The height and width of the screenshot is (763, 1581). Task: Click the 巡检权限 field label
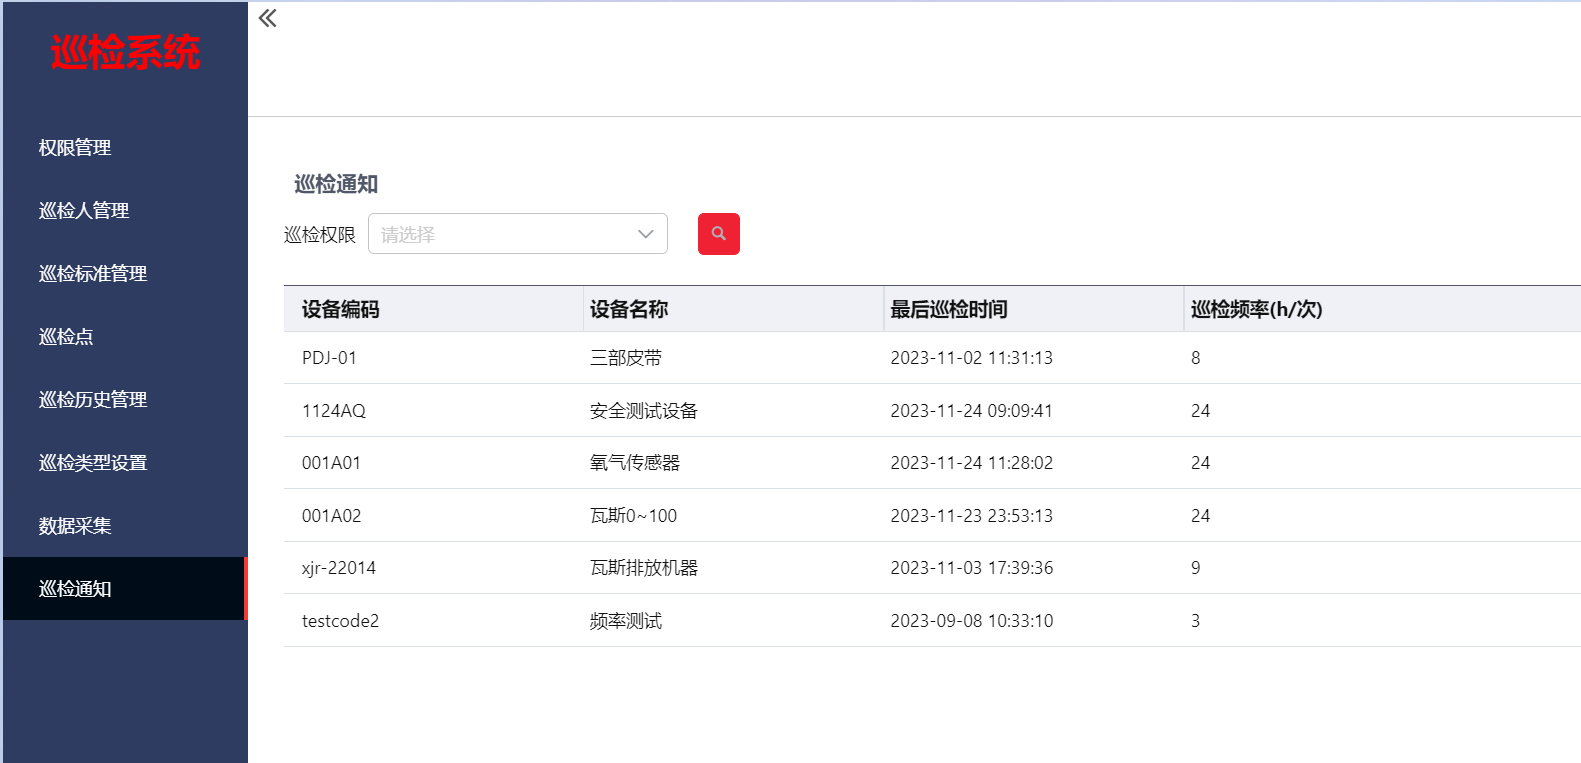pyautogui.click(x=320, y=235)
